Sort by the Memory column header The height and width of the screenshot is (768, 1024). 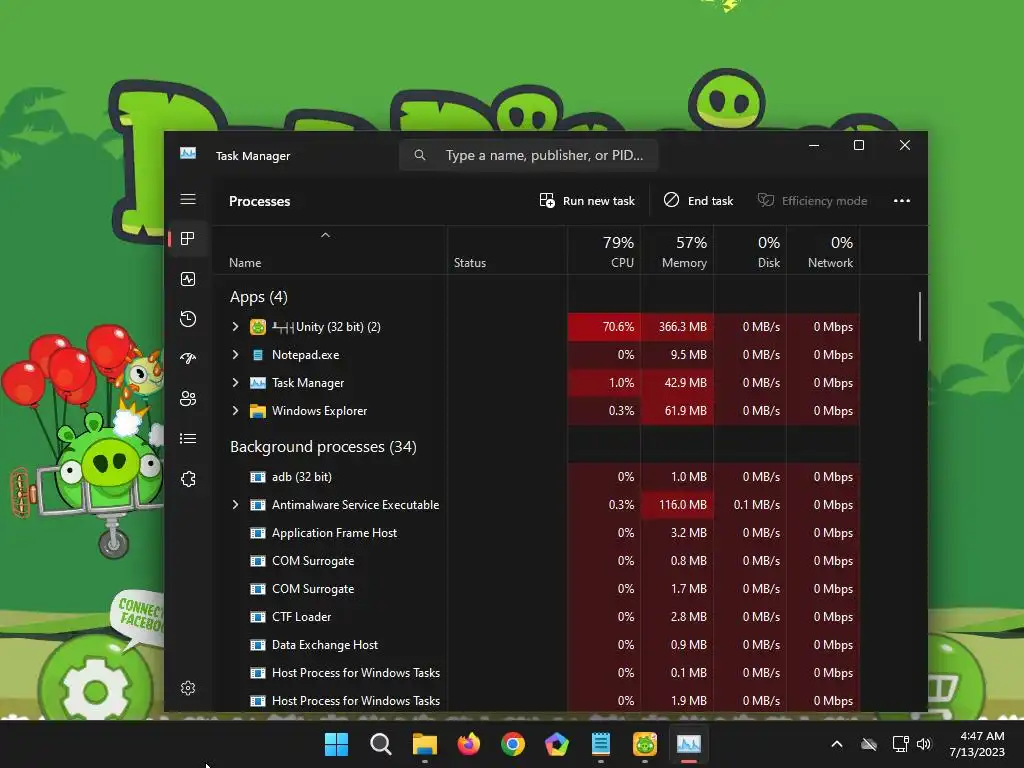tap(677, 251)
